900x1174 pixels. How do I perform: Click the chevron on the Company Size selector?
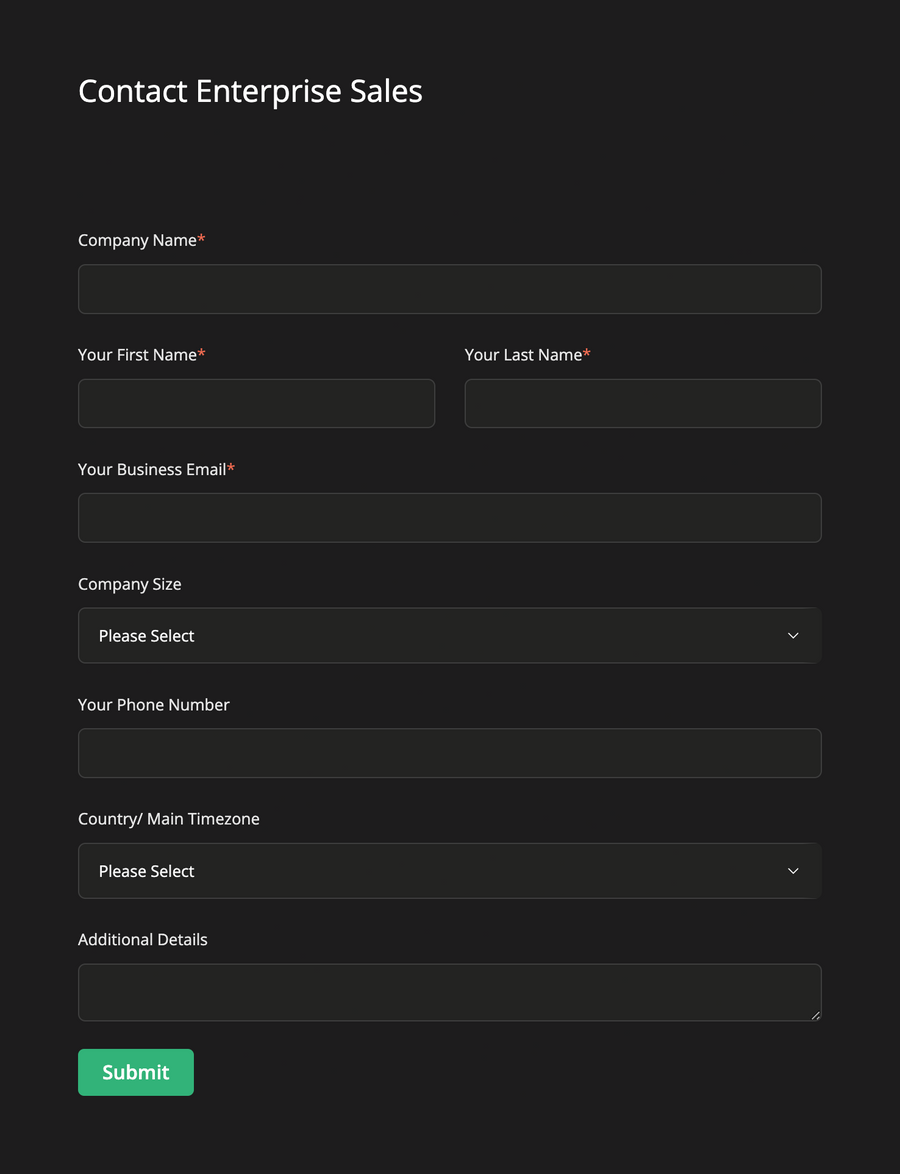click(x=793, y=635)
